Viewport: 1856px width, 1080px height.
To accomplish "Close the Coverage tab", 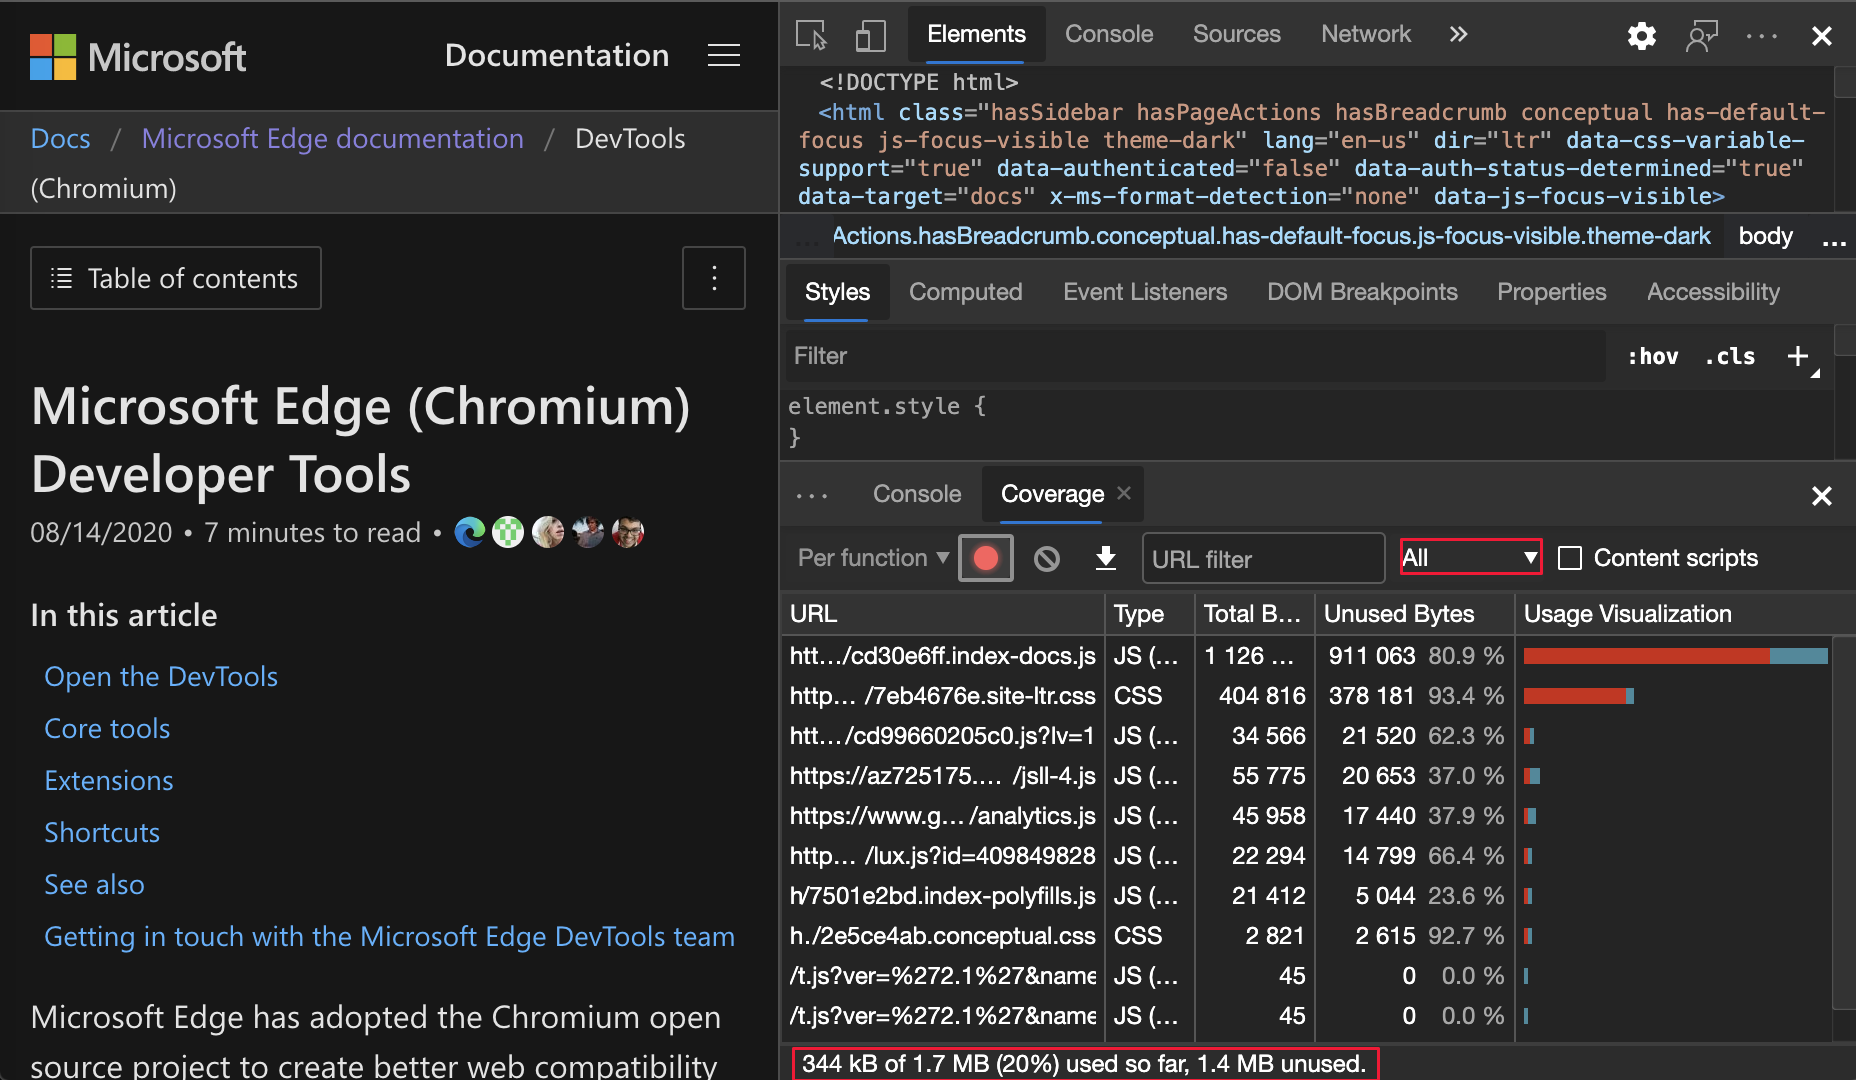I will pos(1124,493).
